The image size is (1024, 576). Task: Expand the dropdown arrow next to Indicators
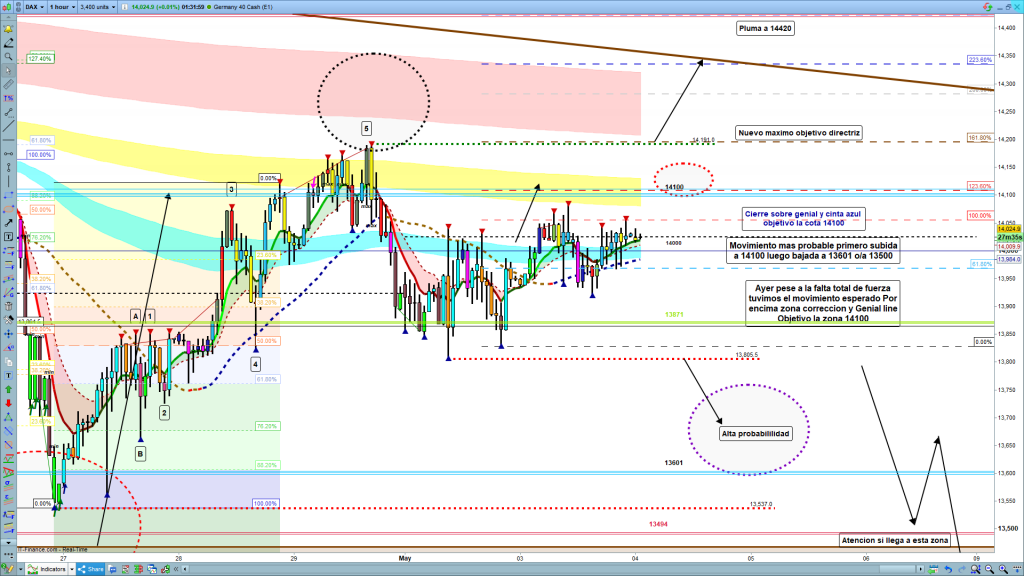[x=74, y=568]
